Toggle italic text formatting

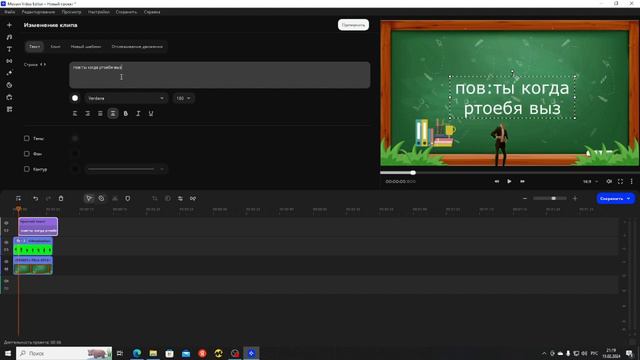pos(138,113)
